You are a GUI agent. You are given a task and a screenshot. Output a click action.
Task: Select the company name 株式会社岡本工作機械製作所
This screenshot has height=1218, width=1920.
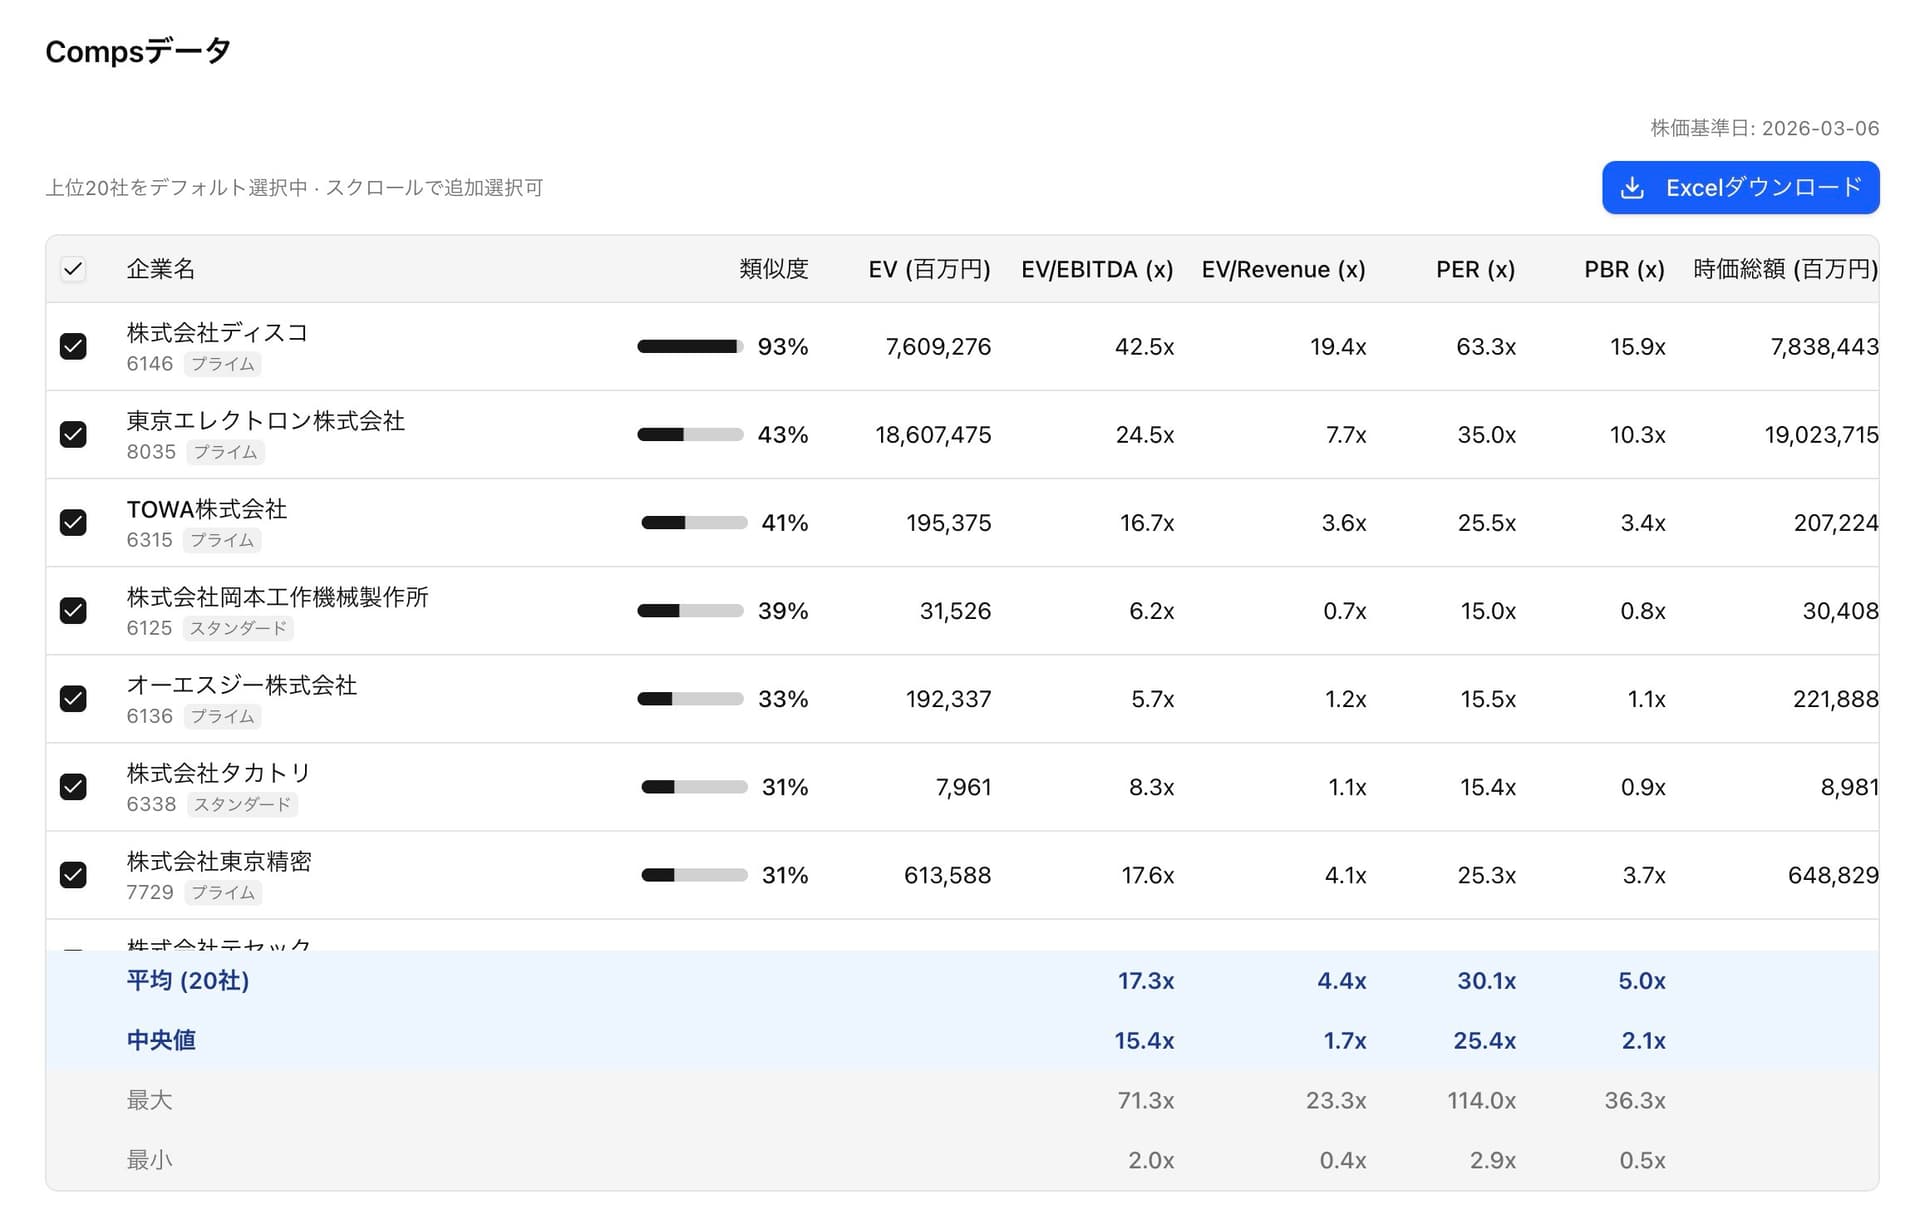278,597
